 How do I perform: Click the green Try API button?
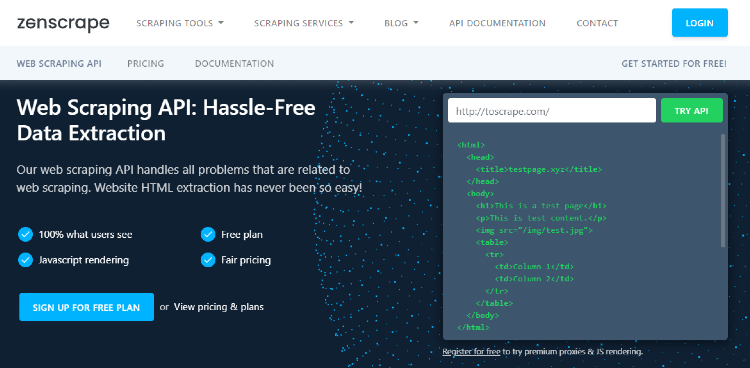(692, 111)
